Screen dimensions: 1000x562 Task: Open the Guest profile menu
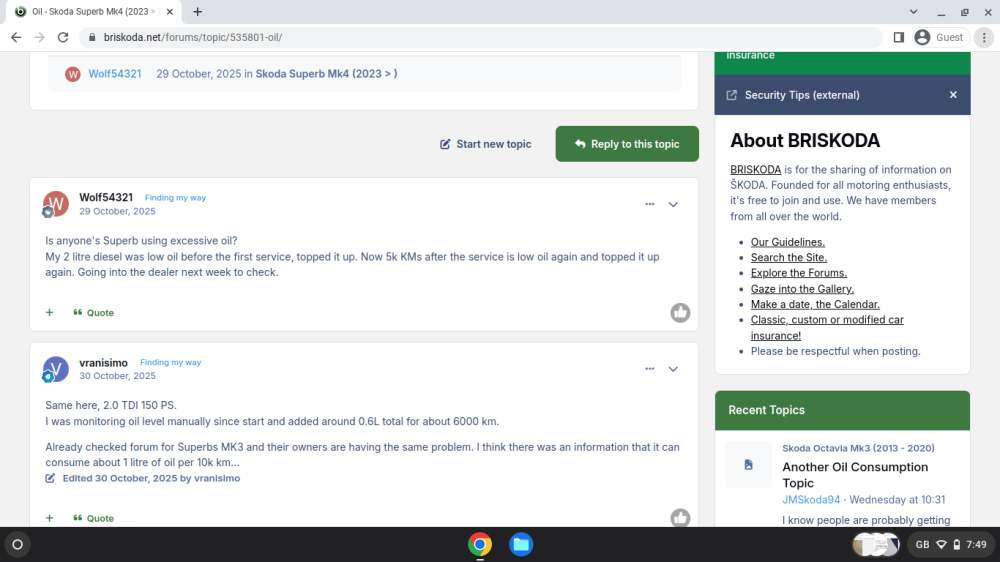(939, 37)
